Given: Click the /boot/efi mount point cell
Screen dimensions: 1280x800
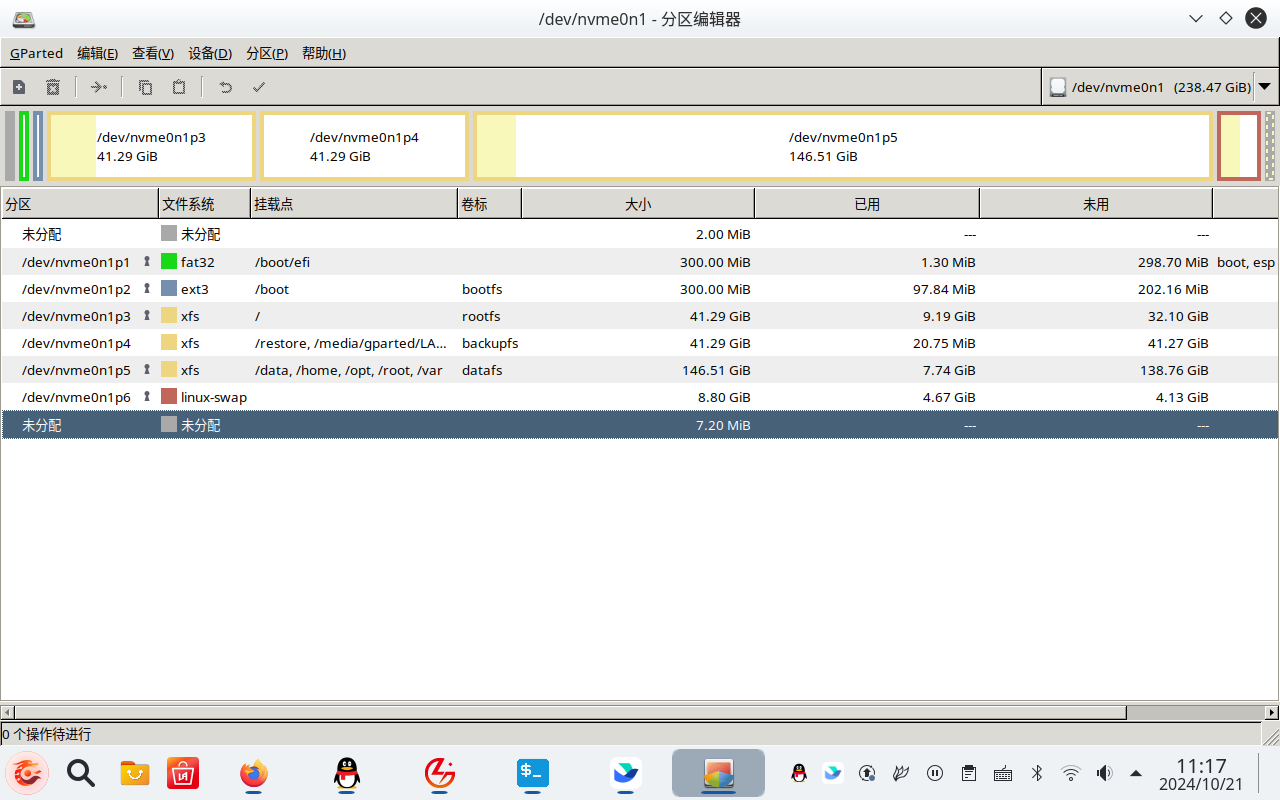Looking at the screenshot, I should pyautogui.click(x=283, y=261).
